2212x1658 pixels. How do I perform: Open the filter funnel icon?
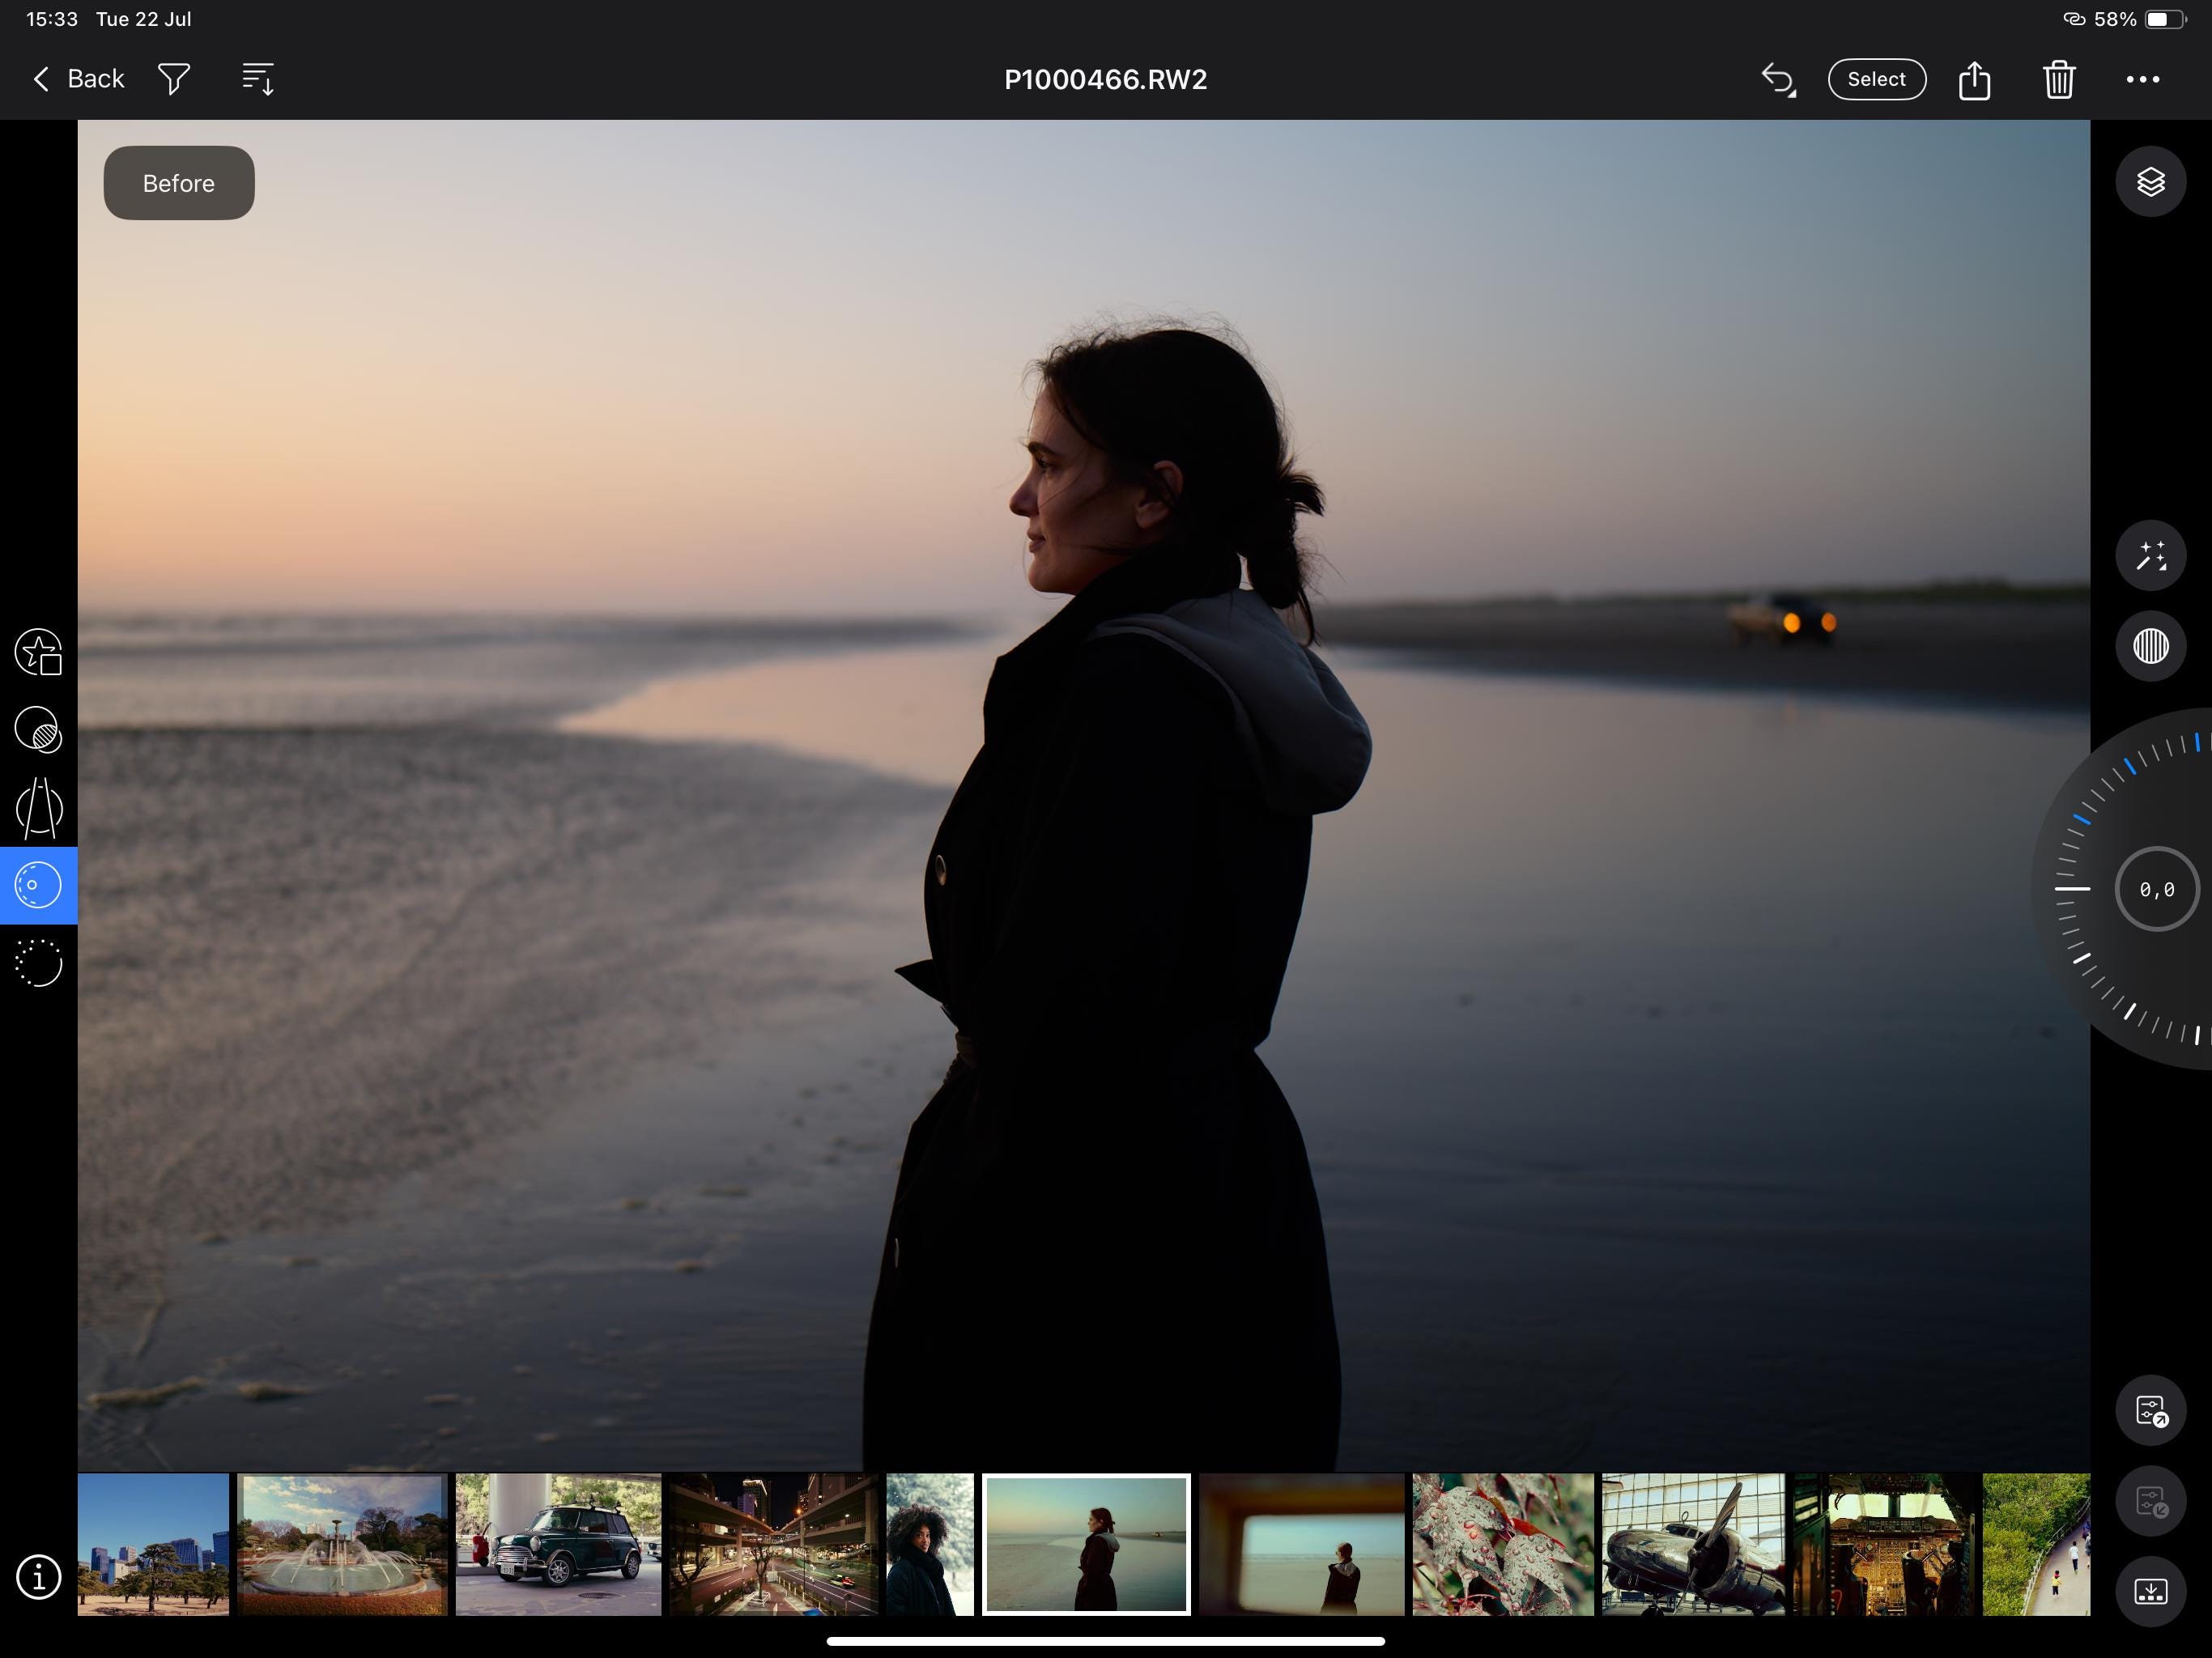pos(174,79)
